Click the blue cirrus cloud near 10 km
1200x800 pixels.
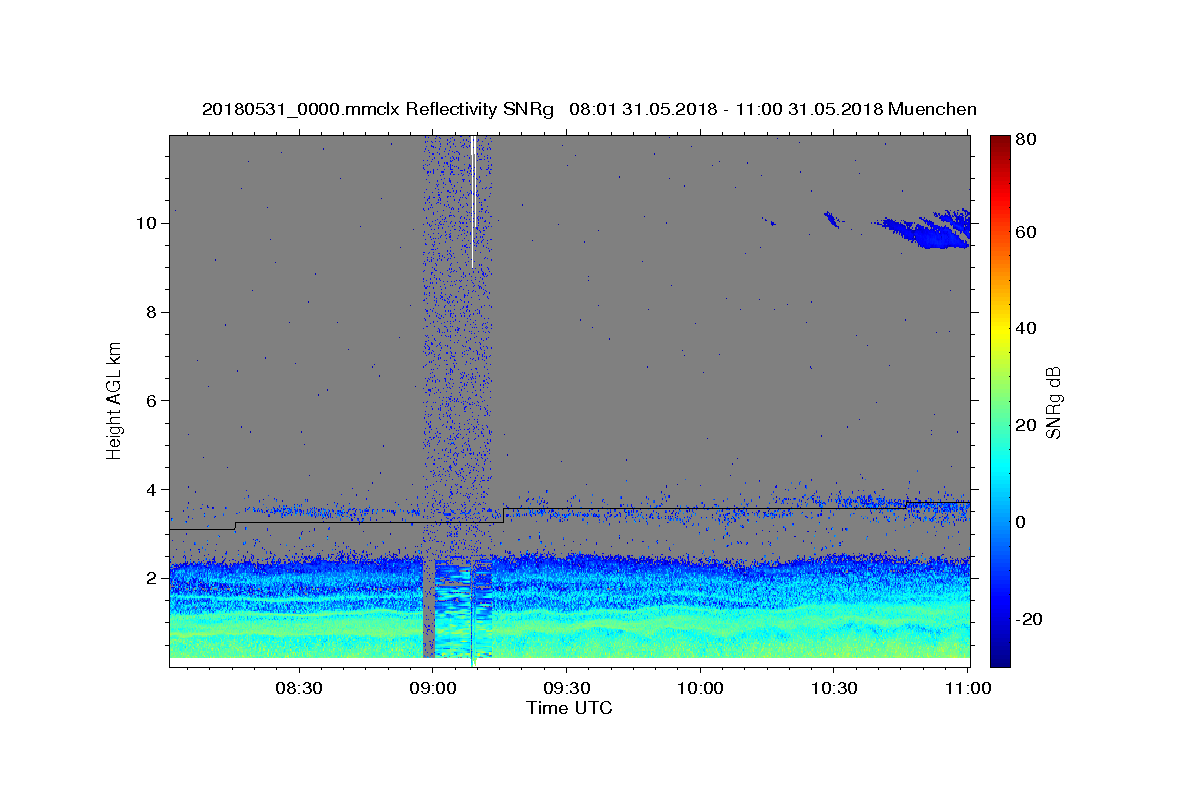click(924, 231)
